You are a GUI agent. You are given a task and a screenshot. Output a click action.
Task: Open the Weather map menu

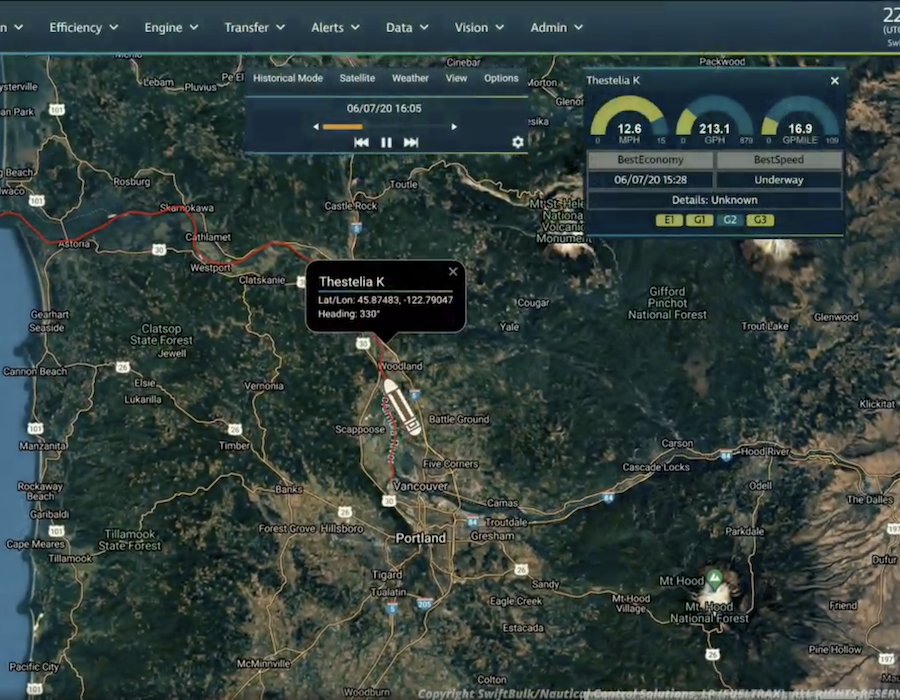point(410,78)
